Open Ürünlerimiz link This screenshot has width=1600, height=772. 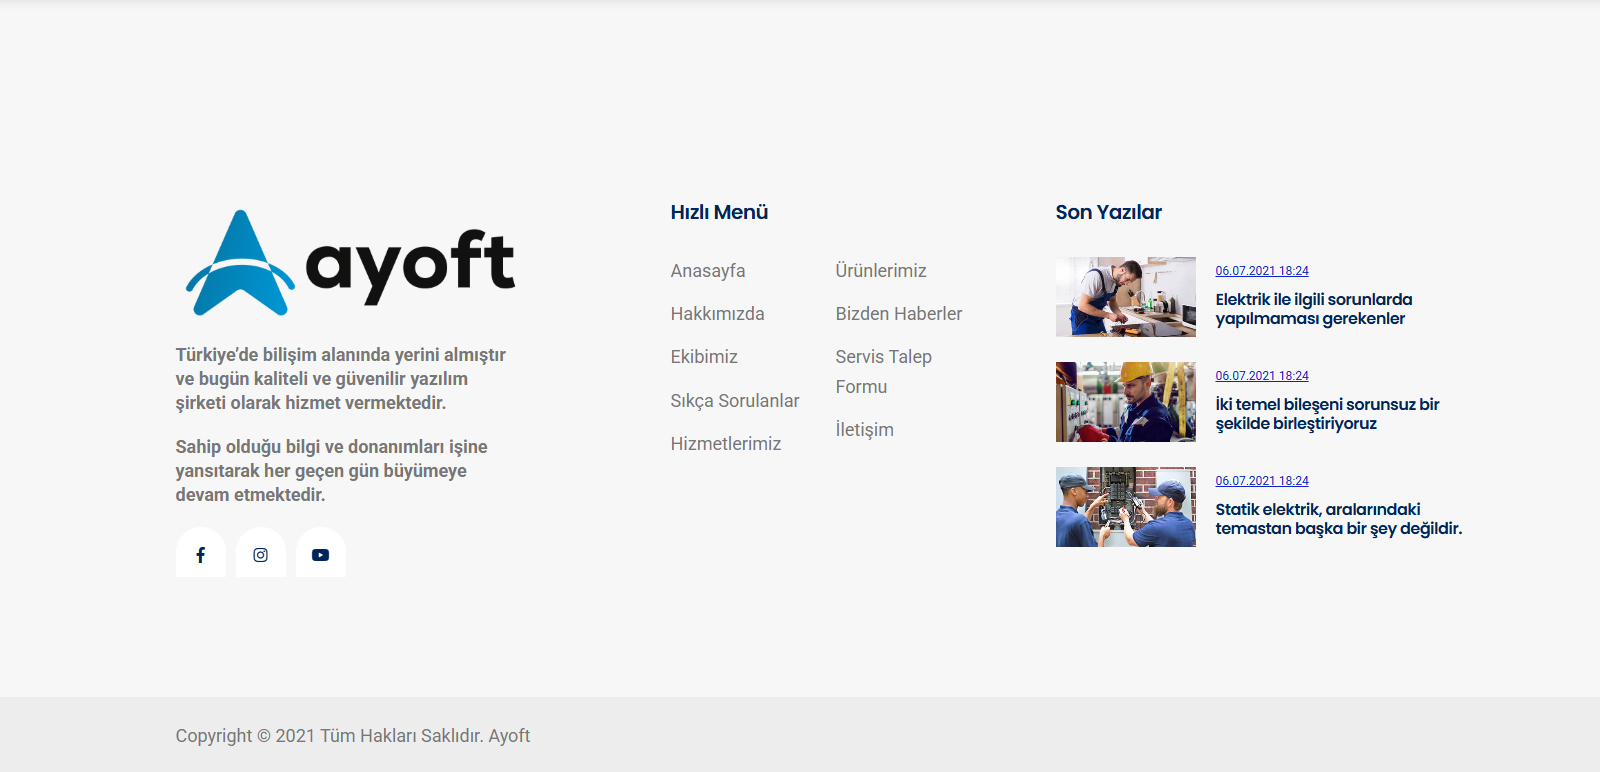click(881, 271)
